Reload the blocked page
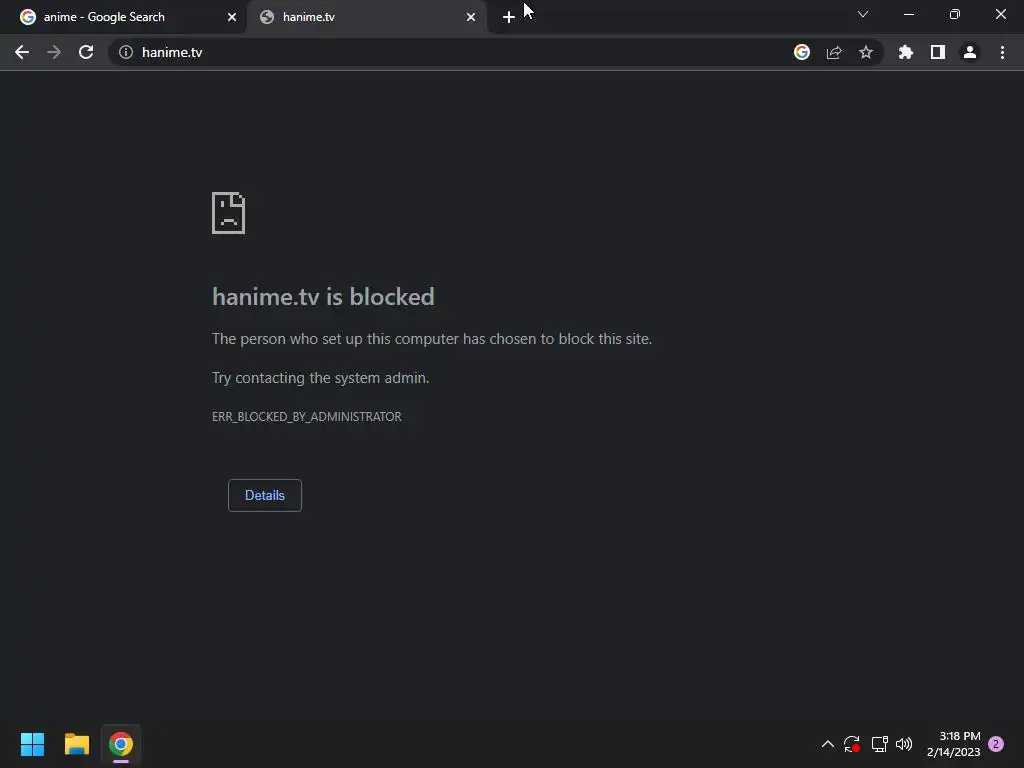The height and width of the screenshot is (768, 1024). coord(86,52)
